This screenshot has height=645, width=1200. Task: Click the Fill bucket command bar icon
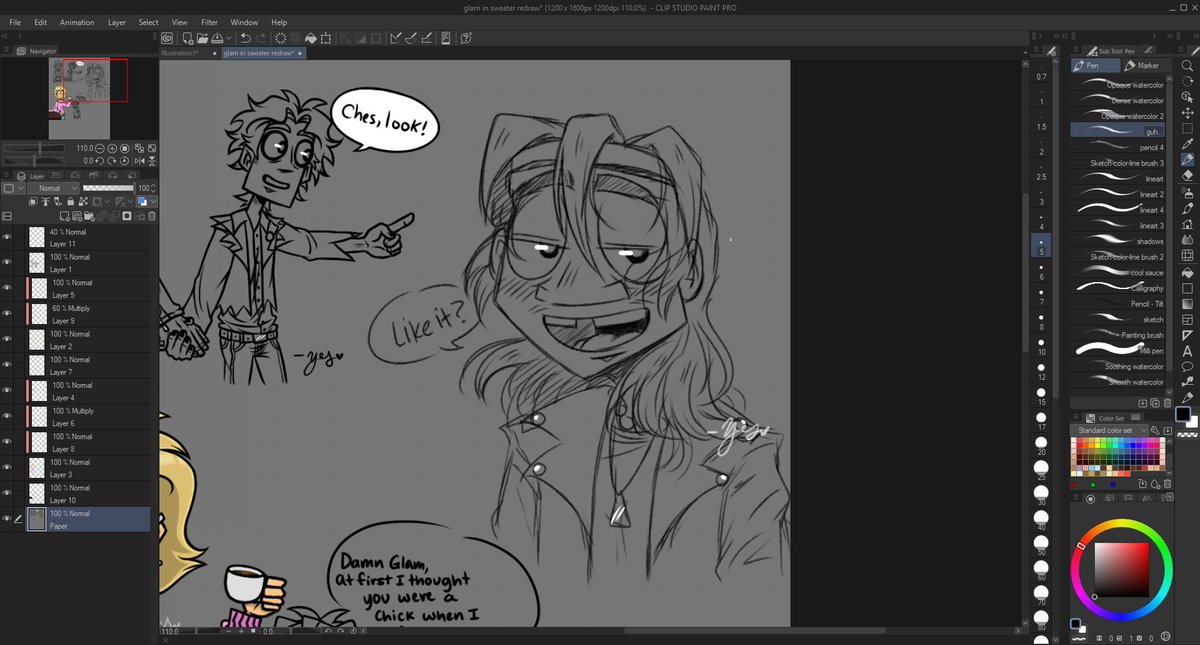pyautogui.click(x=311, y=38)
